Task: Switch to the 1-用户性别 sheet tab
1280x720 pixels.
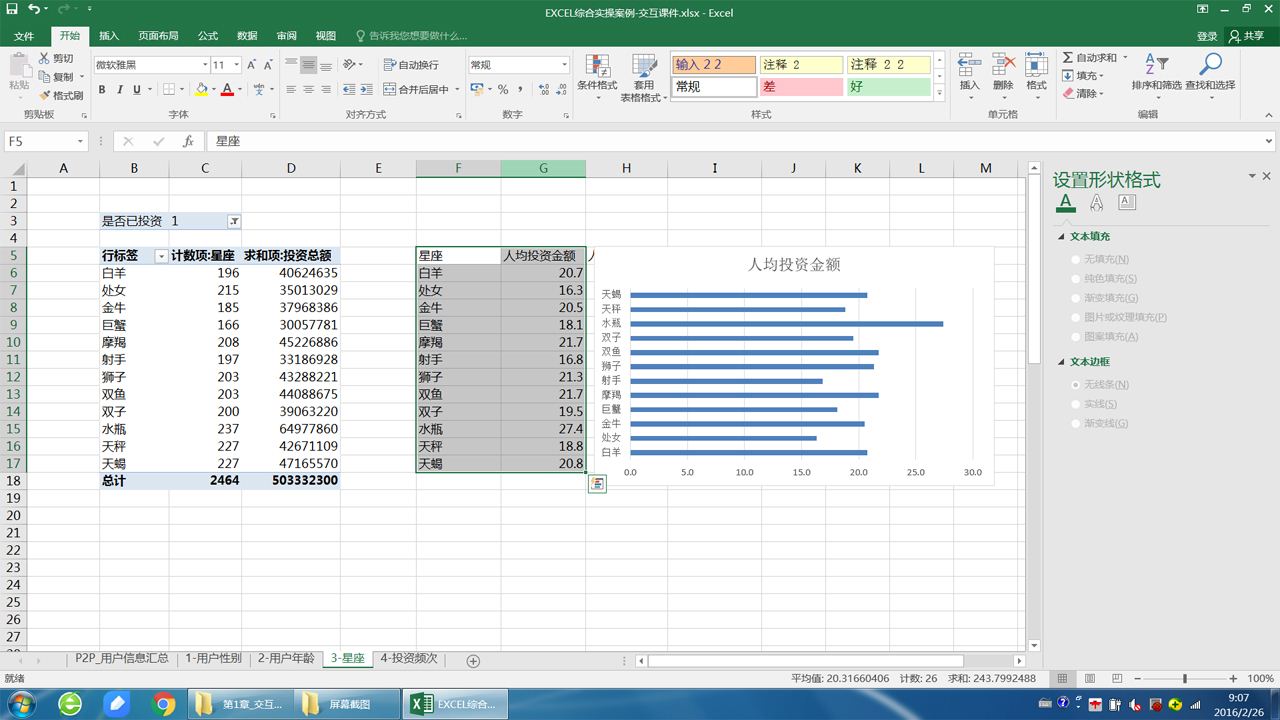Action: [x=213, y=659]
